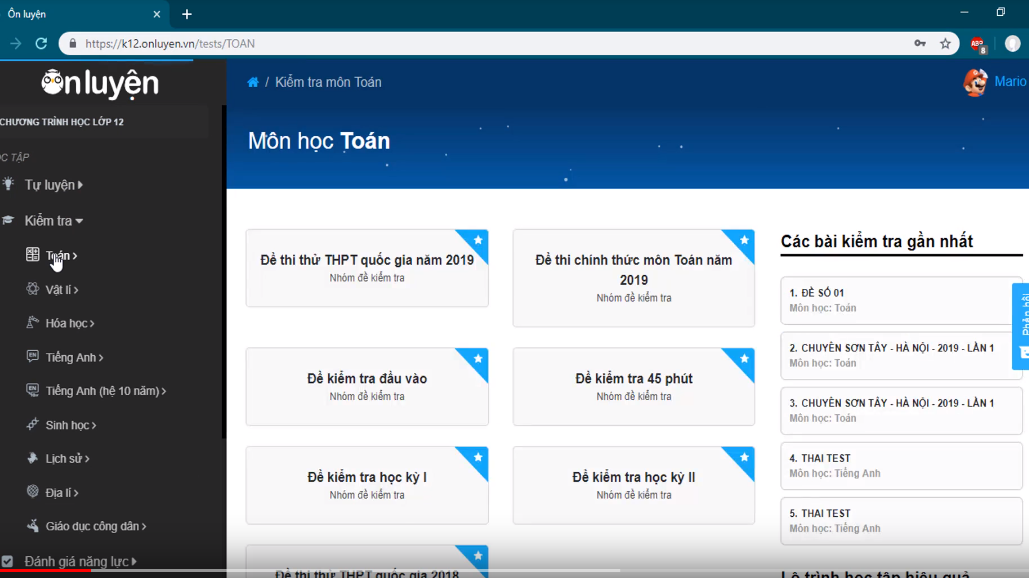Expand Đánh giá năng lực section

[80, 562]
